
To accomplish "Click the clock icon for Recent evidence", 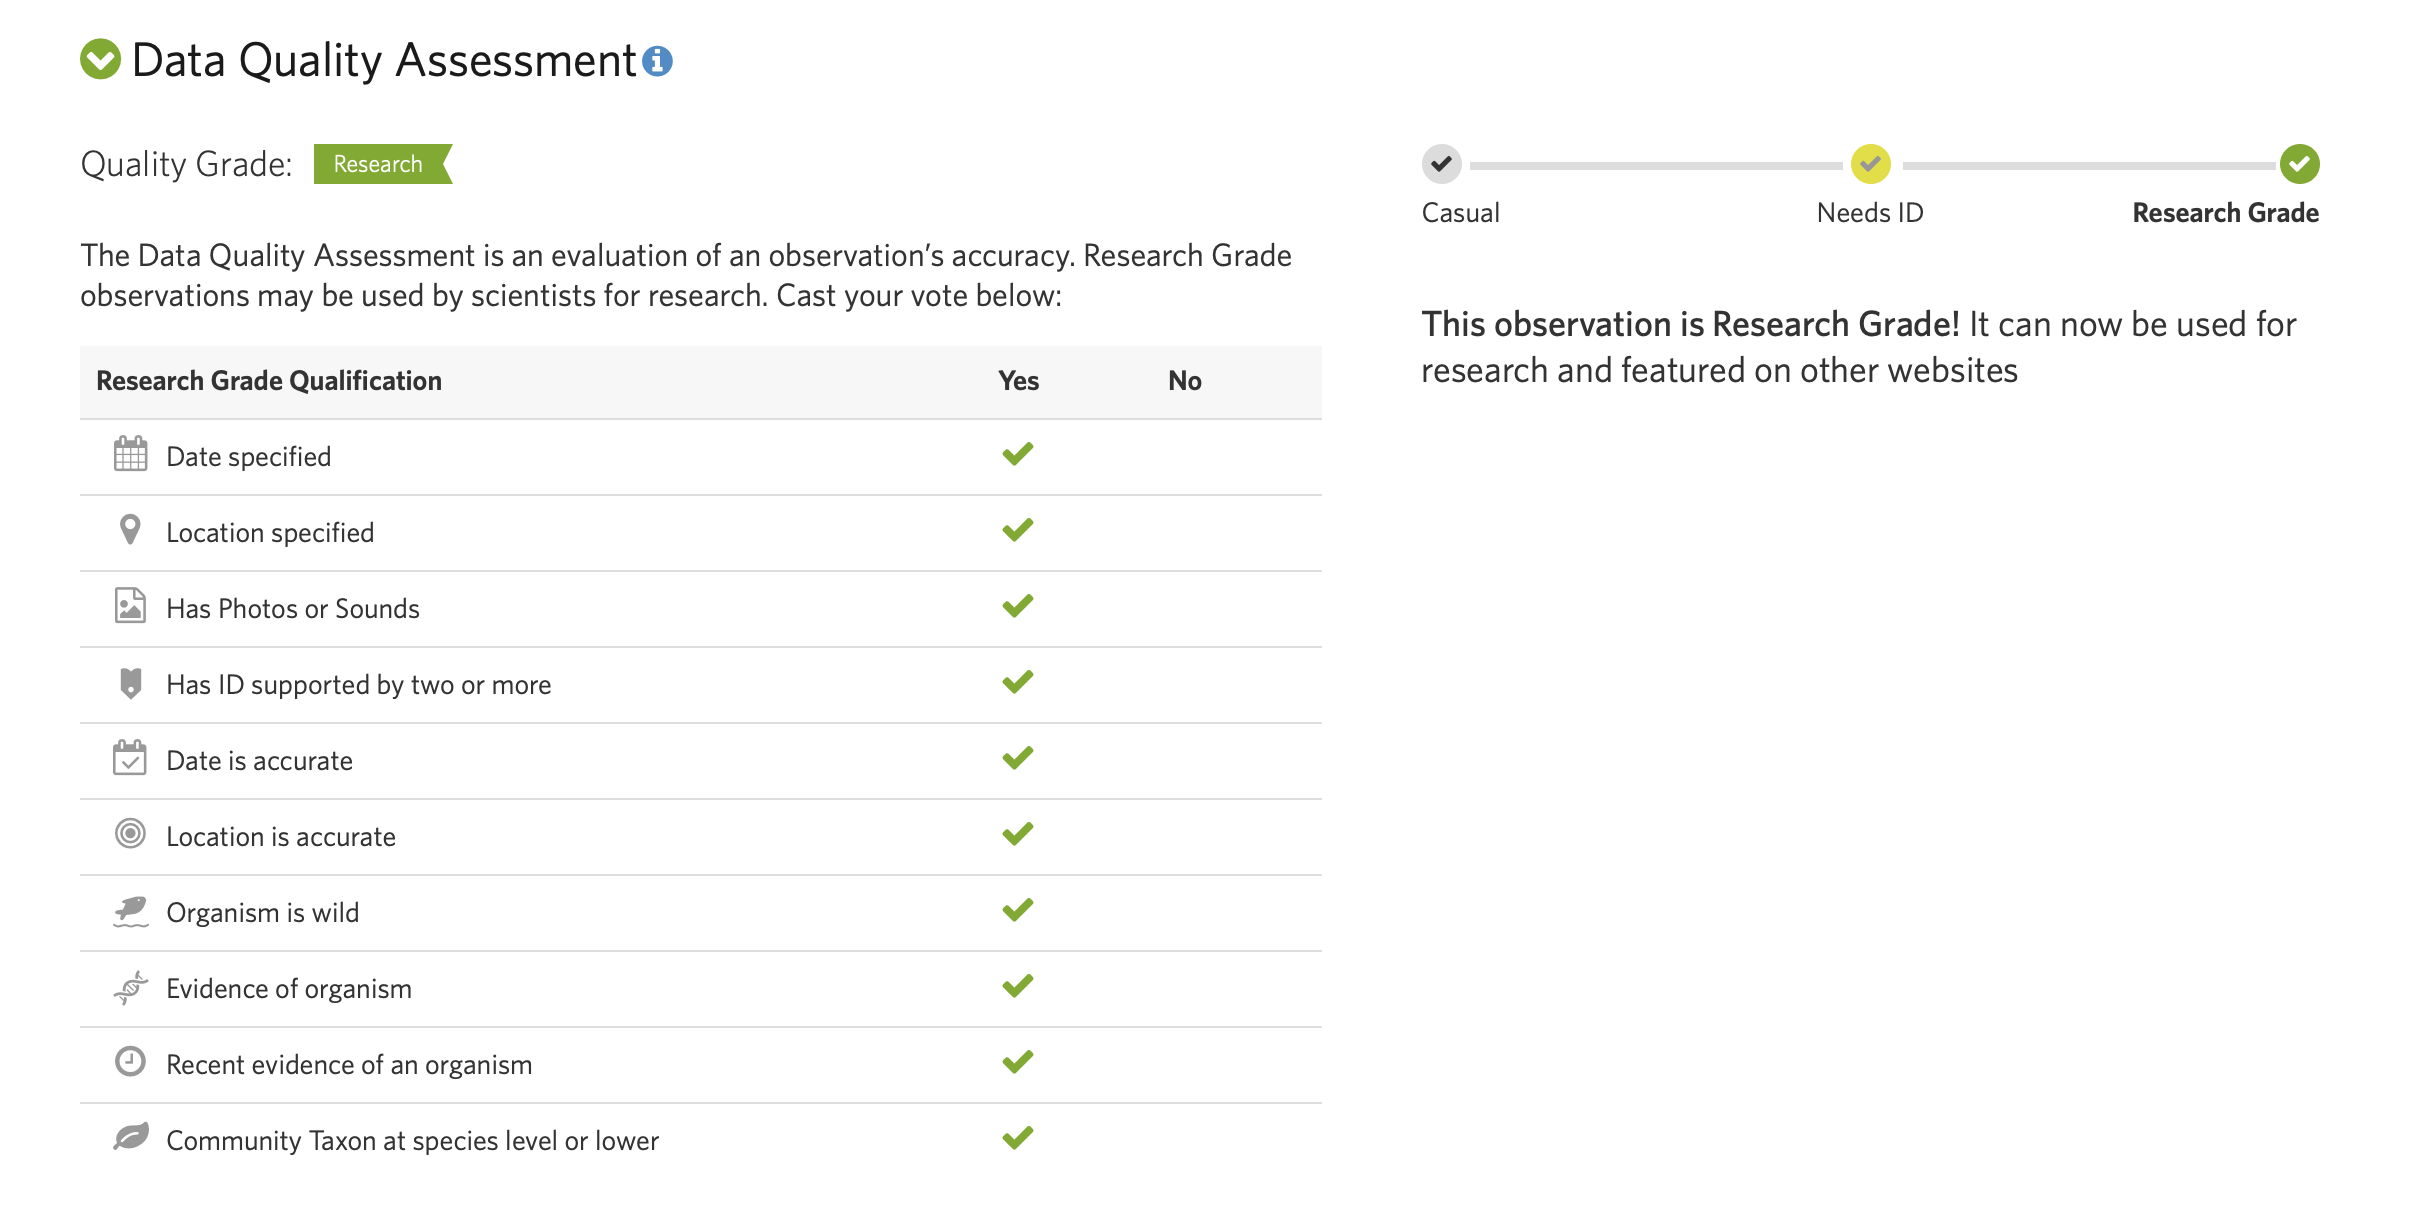I will 130,1062.
